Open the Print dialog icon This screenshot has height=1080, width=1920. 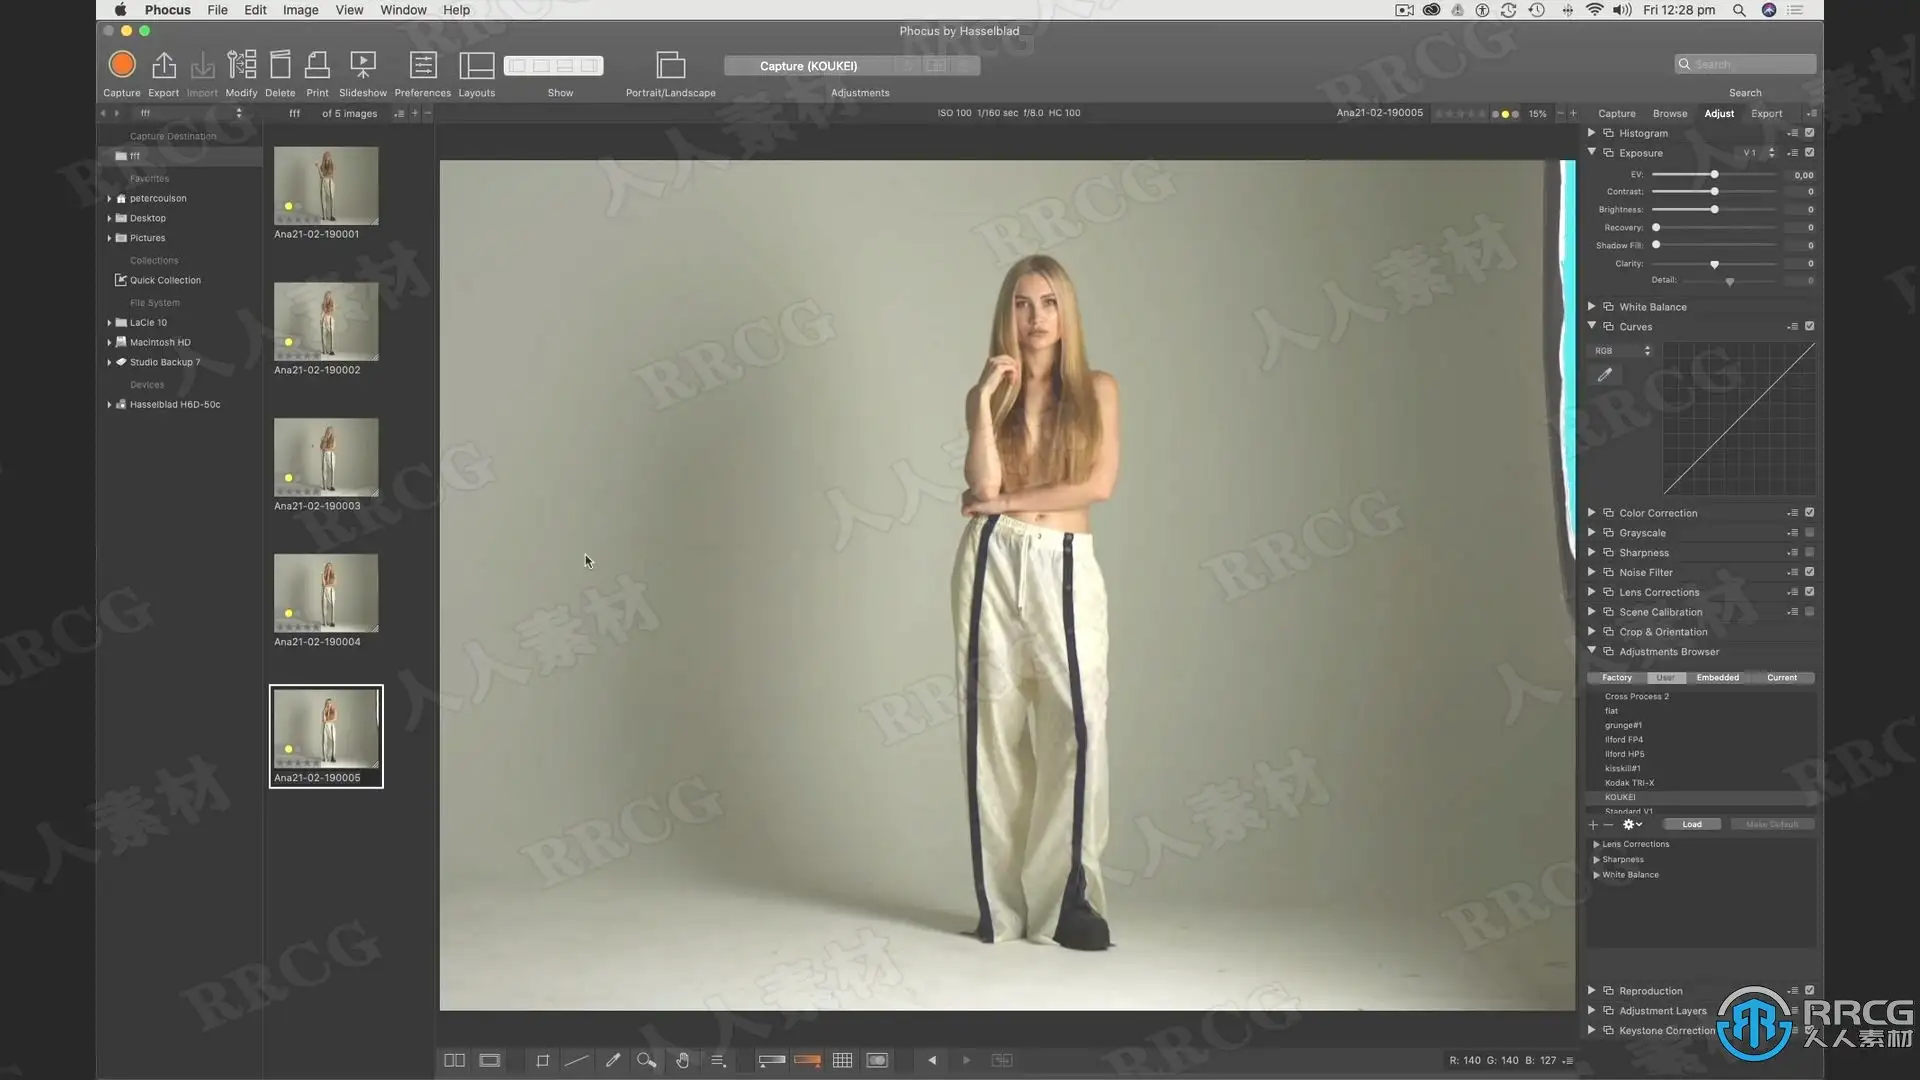[317, 65]
